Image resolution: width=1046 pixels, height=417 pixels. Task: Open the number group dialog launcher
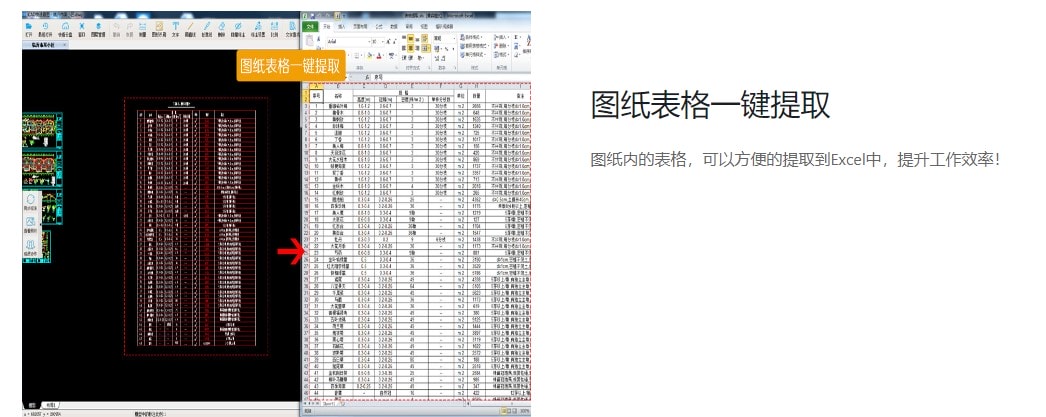pyautogui.click(x=455, y=68)
